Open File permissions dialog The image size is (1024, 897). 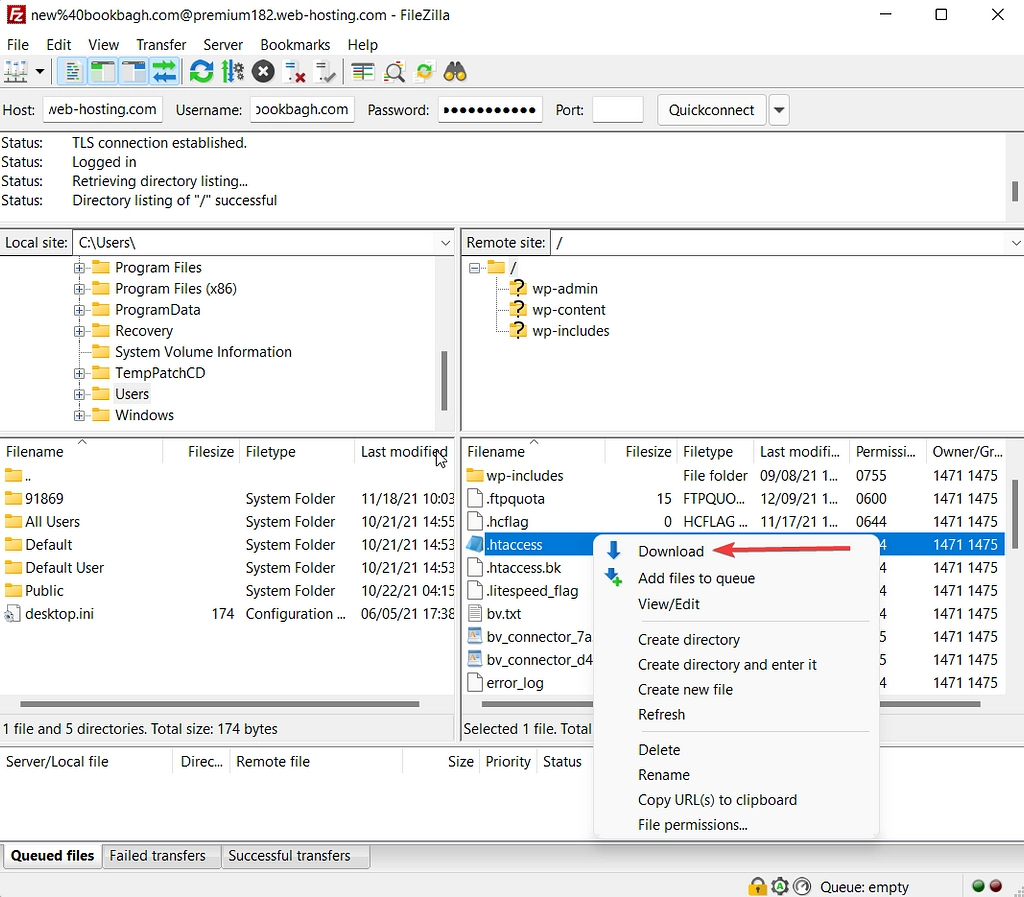coord(692,825)
